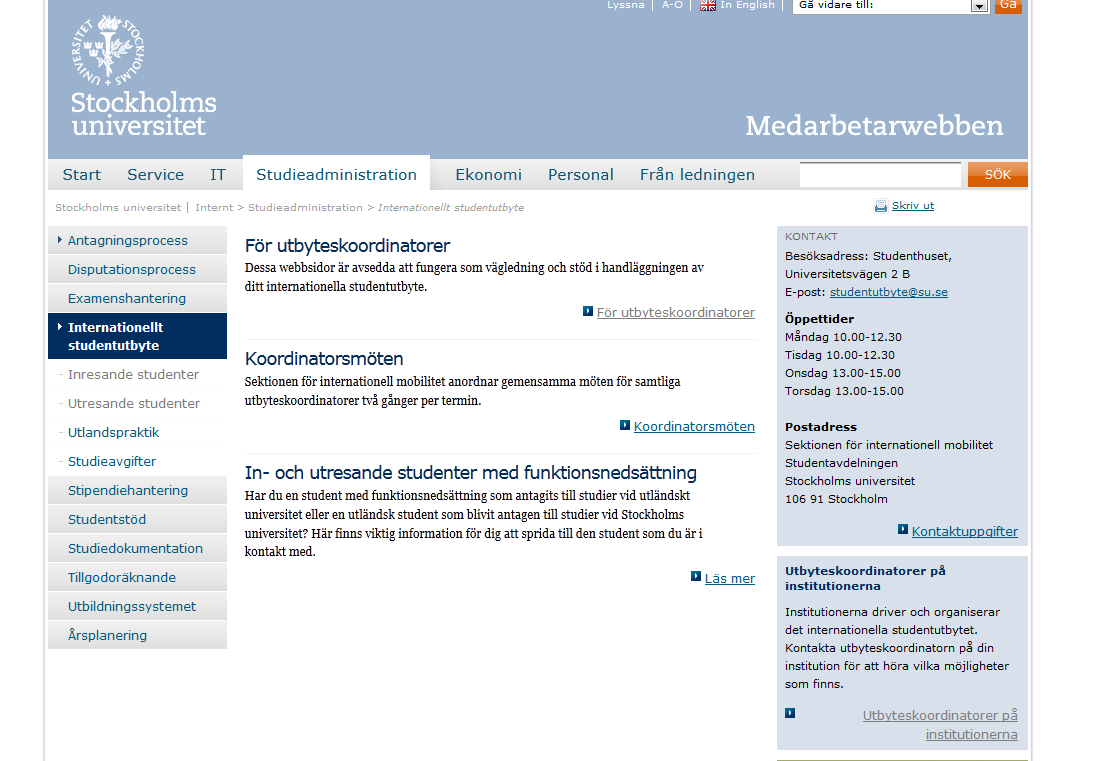Click the UK flag icon
The width and height of the screenshot is (1111, 761).
point(708,5)
